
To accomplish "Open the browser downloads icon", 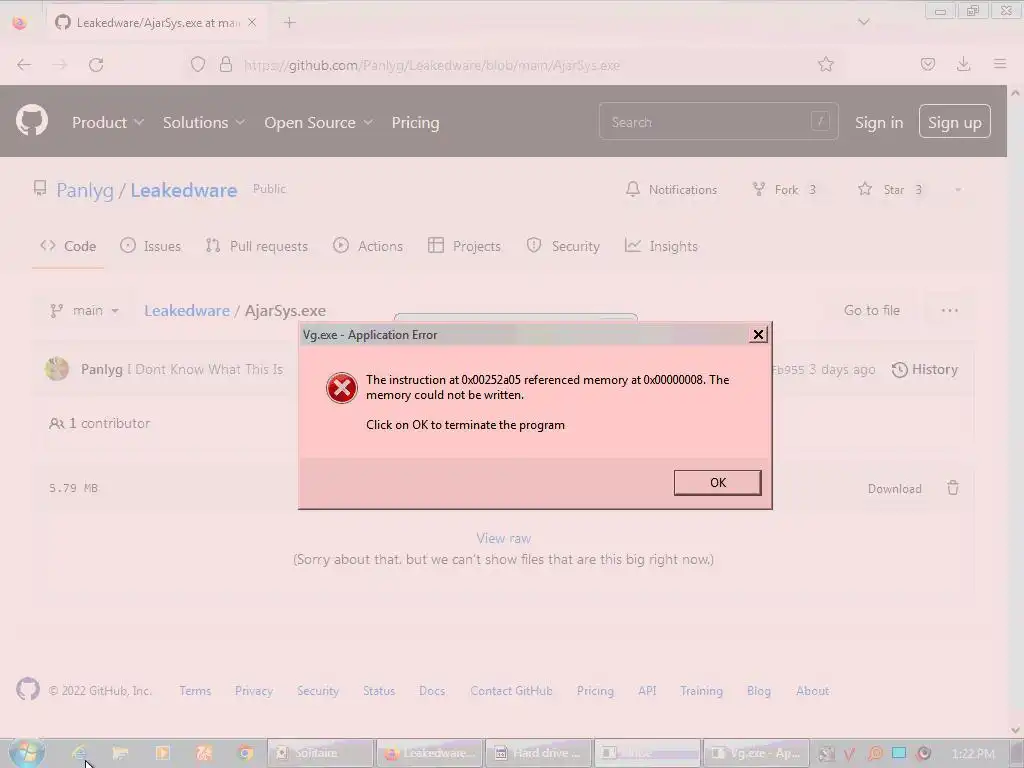I will (x=964, y=64).
